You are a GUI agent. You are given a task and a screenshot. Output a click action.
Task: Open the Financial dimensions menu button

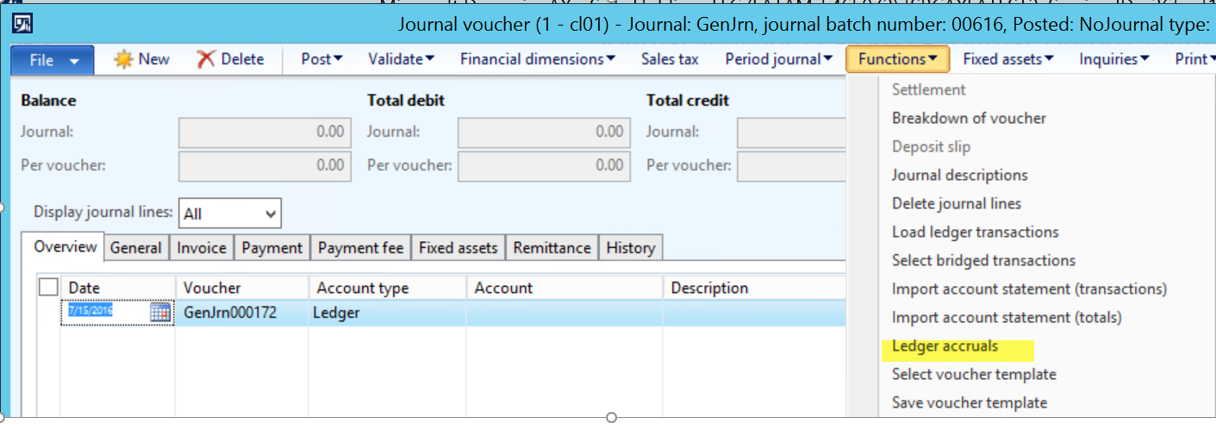[537, 60]
